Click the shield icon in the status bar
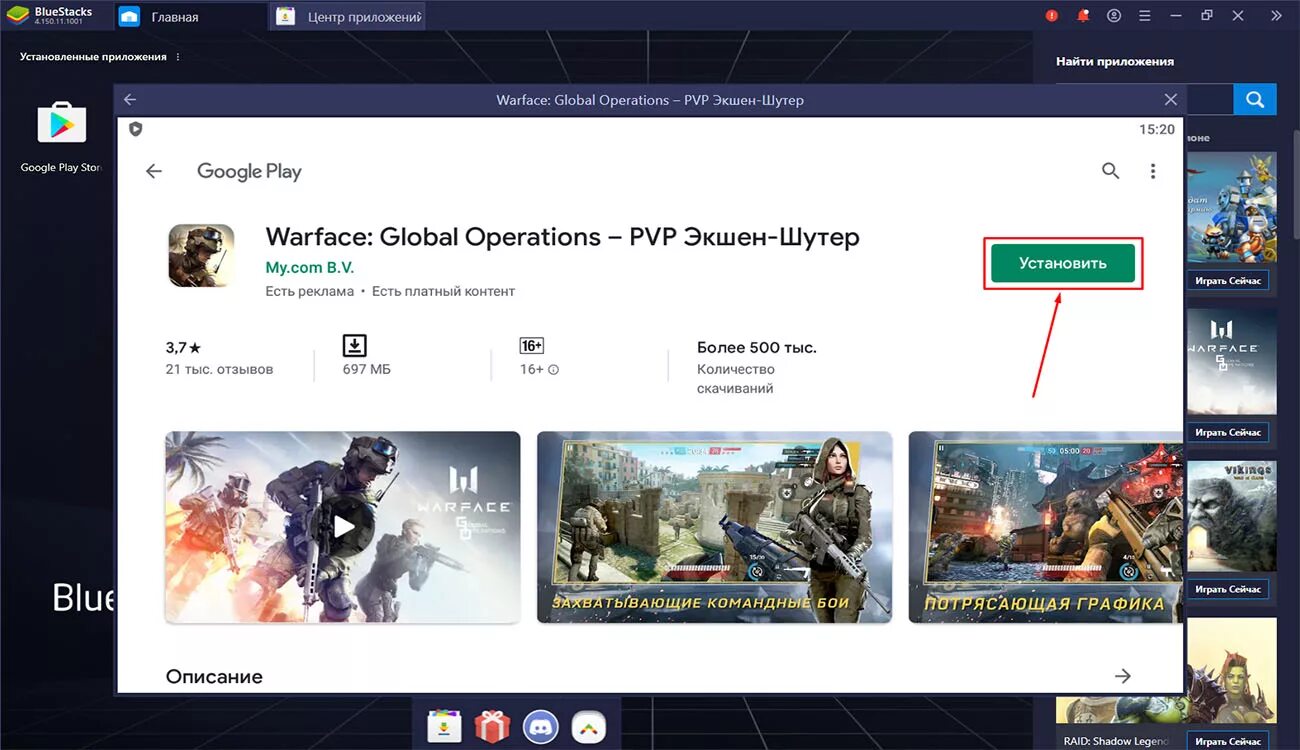This screenshot has height=750, width=1300. tap(136, 129)
